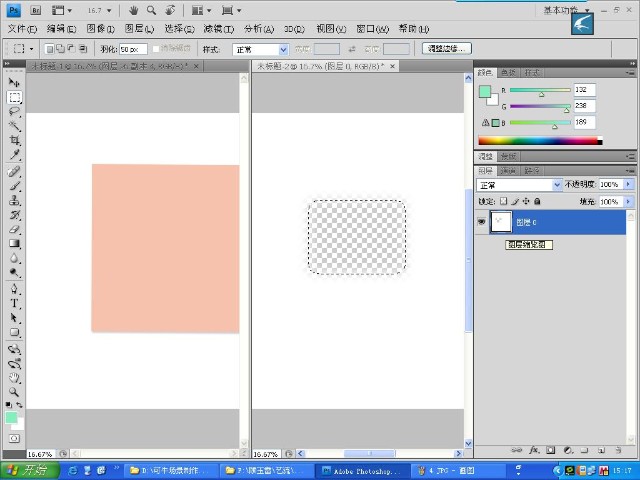Toggle lock all icon in Layers panel
640x480 pixels.
536,202
